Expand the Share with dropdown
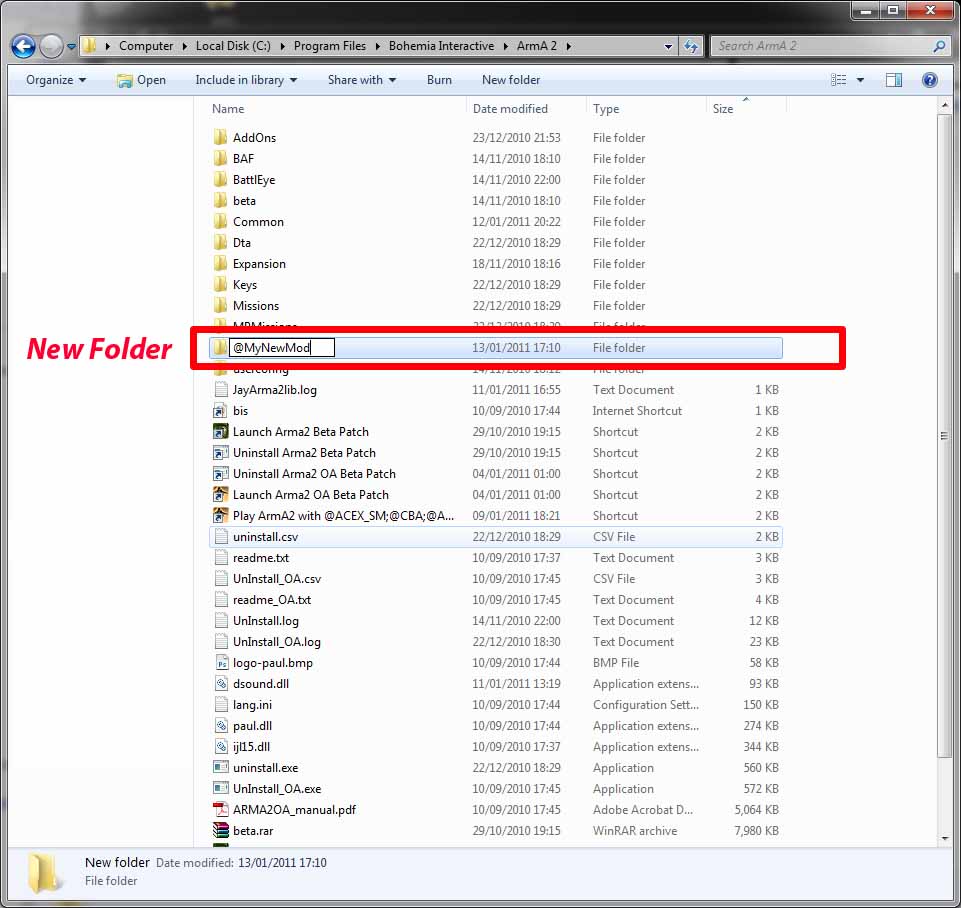 [361, 80]
